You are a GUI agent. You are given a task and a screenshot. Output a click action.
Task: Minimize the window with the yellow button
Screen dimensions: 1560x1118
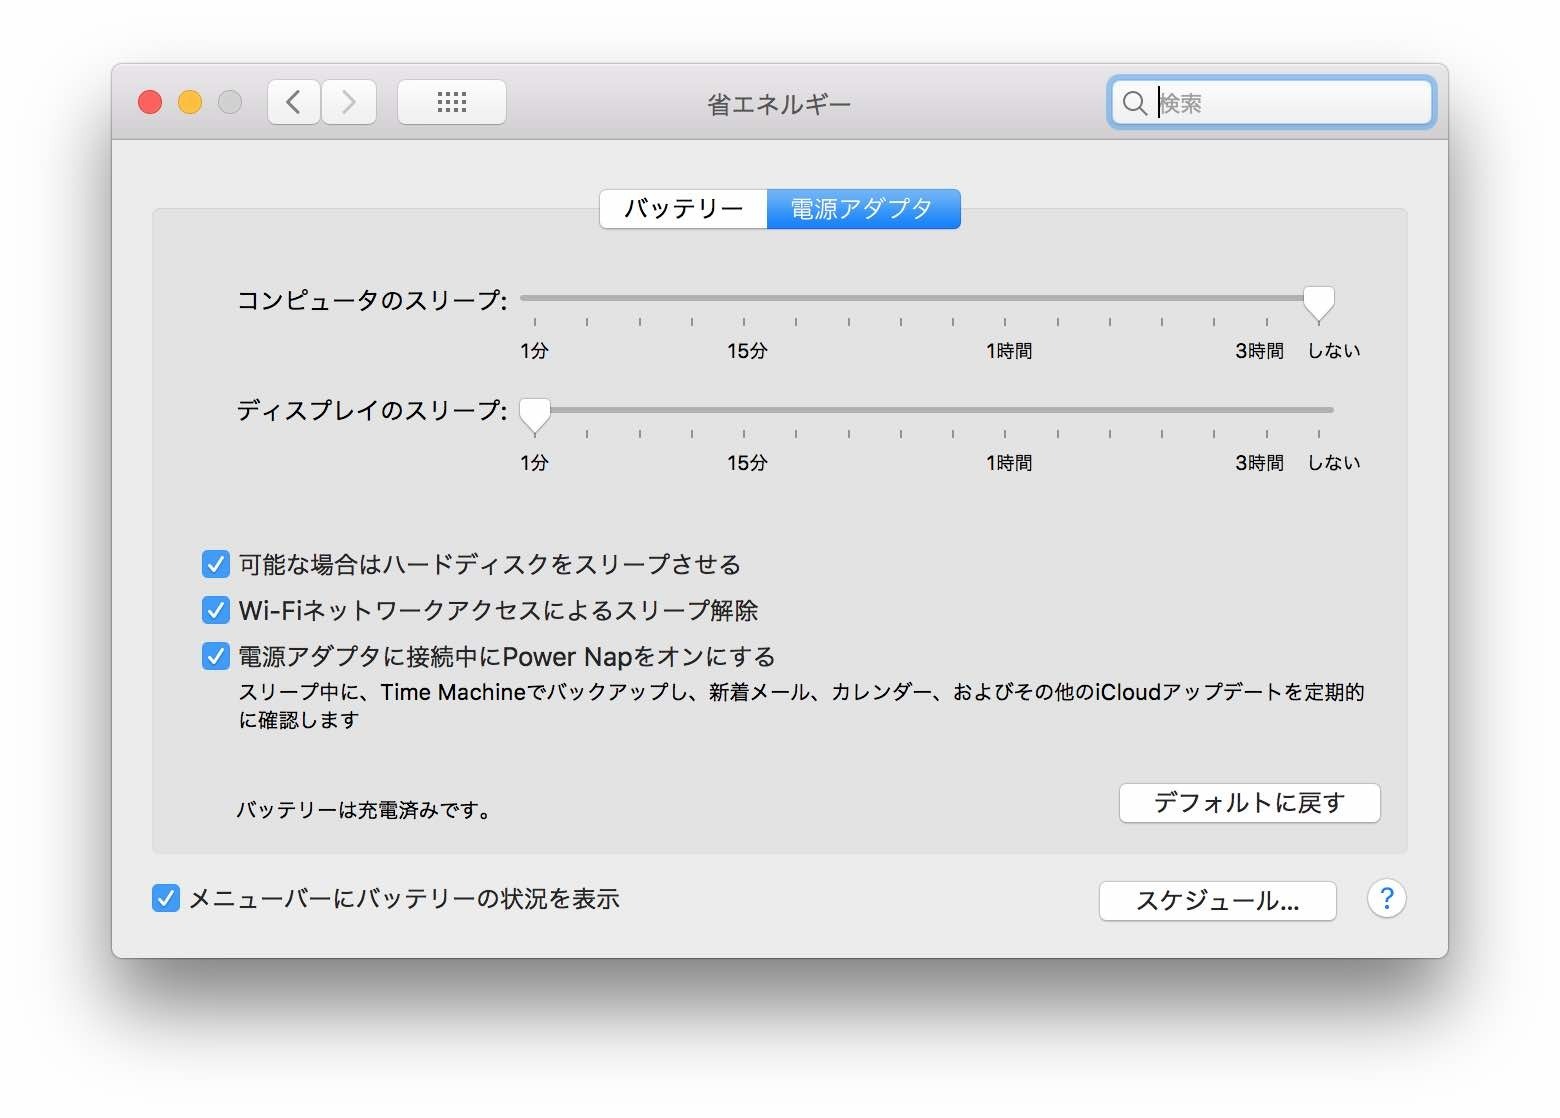tap(190, 102)
